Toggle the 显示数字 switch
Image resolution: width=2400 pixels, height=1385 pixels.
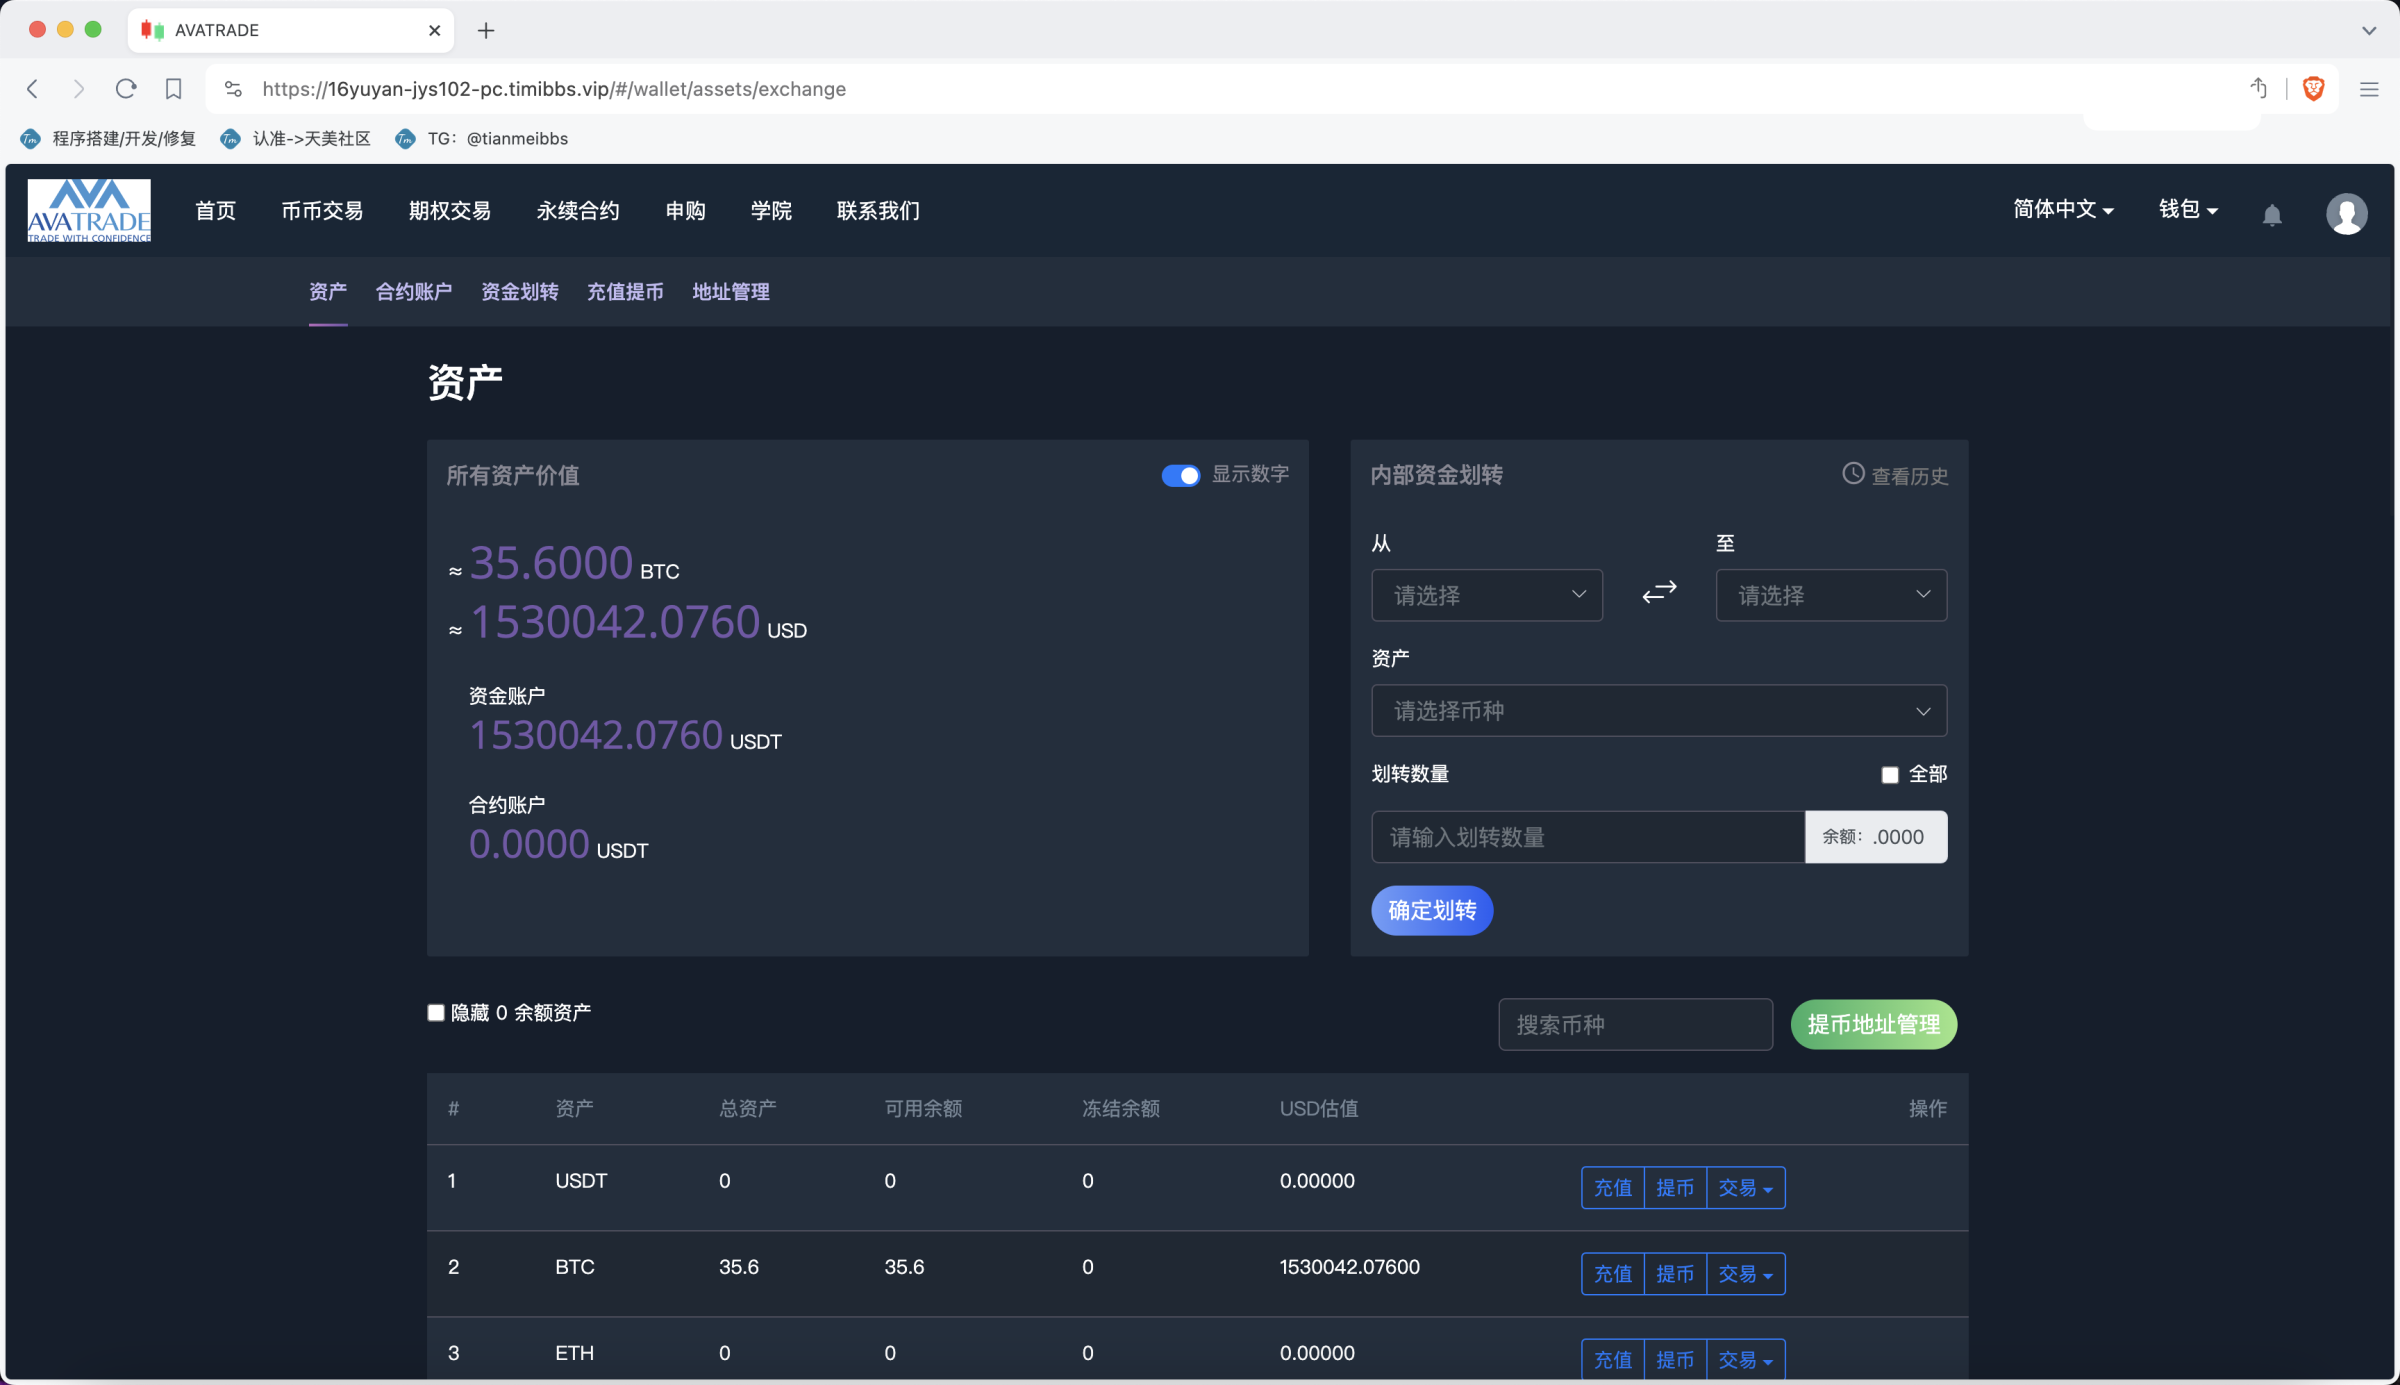(1180, 476)
